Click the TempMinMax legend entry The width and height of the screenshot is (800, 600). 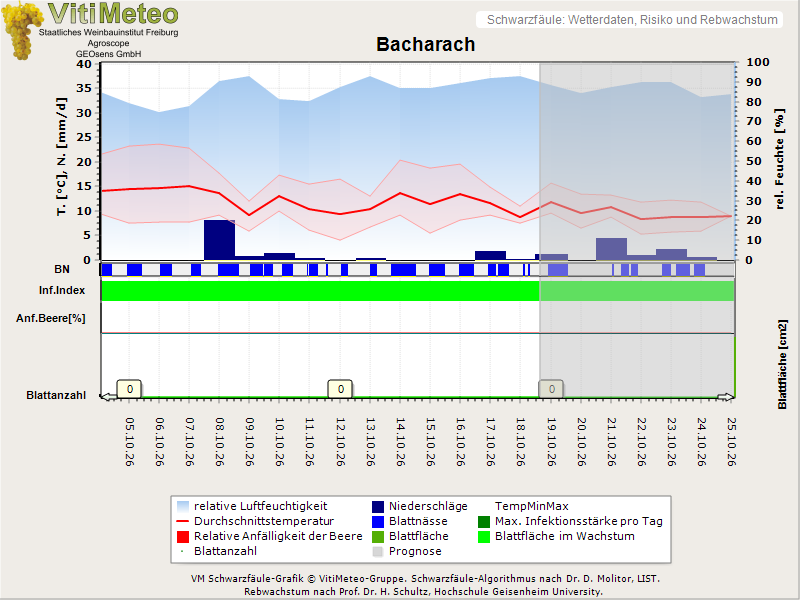[x=531, y=506]
